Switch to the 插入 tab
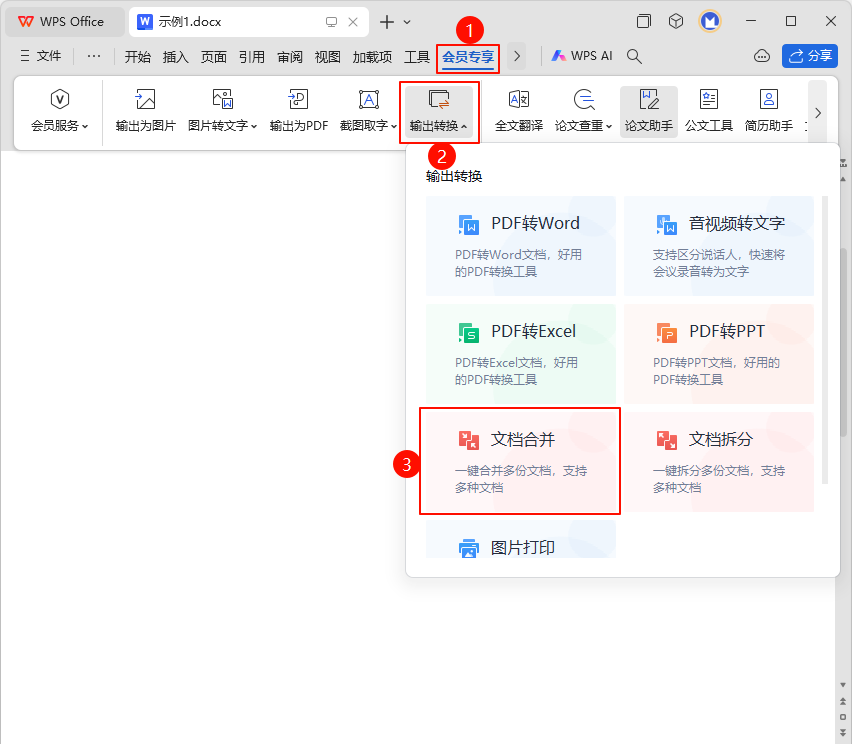This screenshot has height=744, width=852. (176, 57)
